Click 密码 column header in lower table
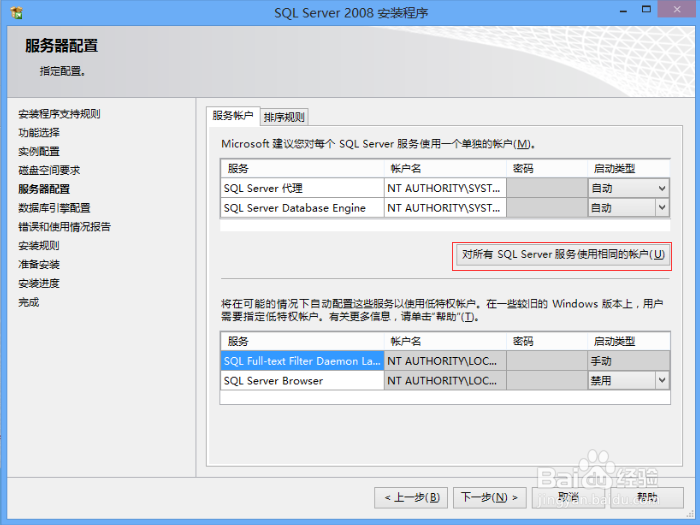The image size is (700, 525). click(x=547, y=342)
